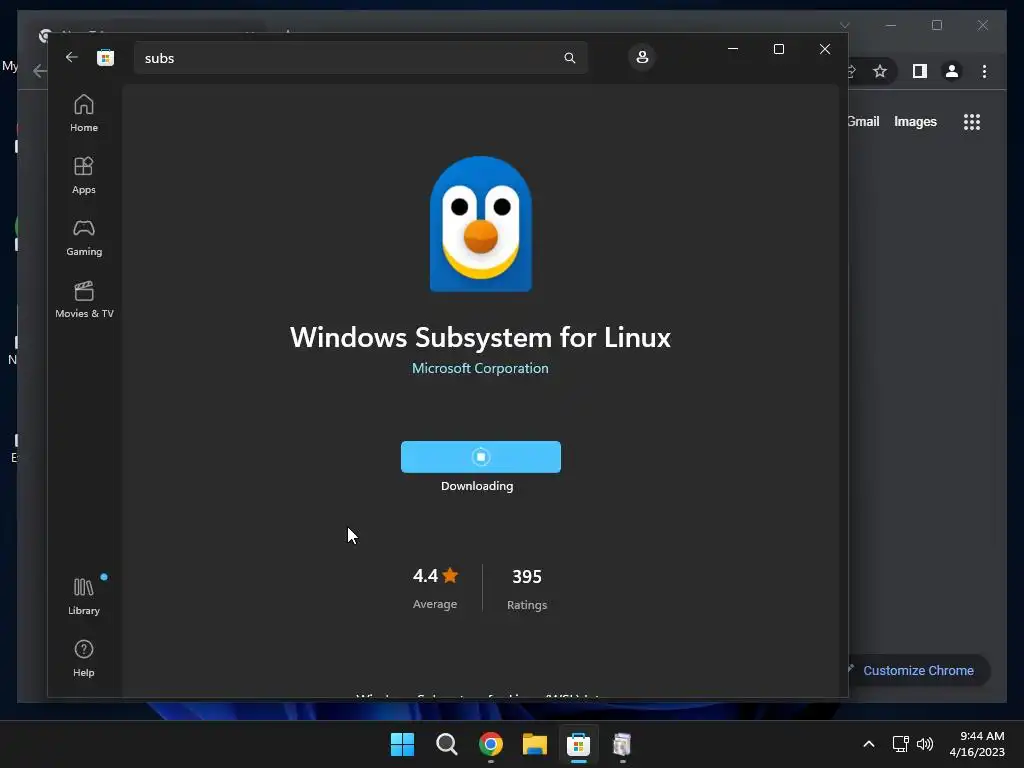
Task: Click the last pinned taskbar app
Action: click(622, 744)
